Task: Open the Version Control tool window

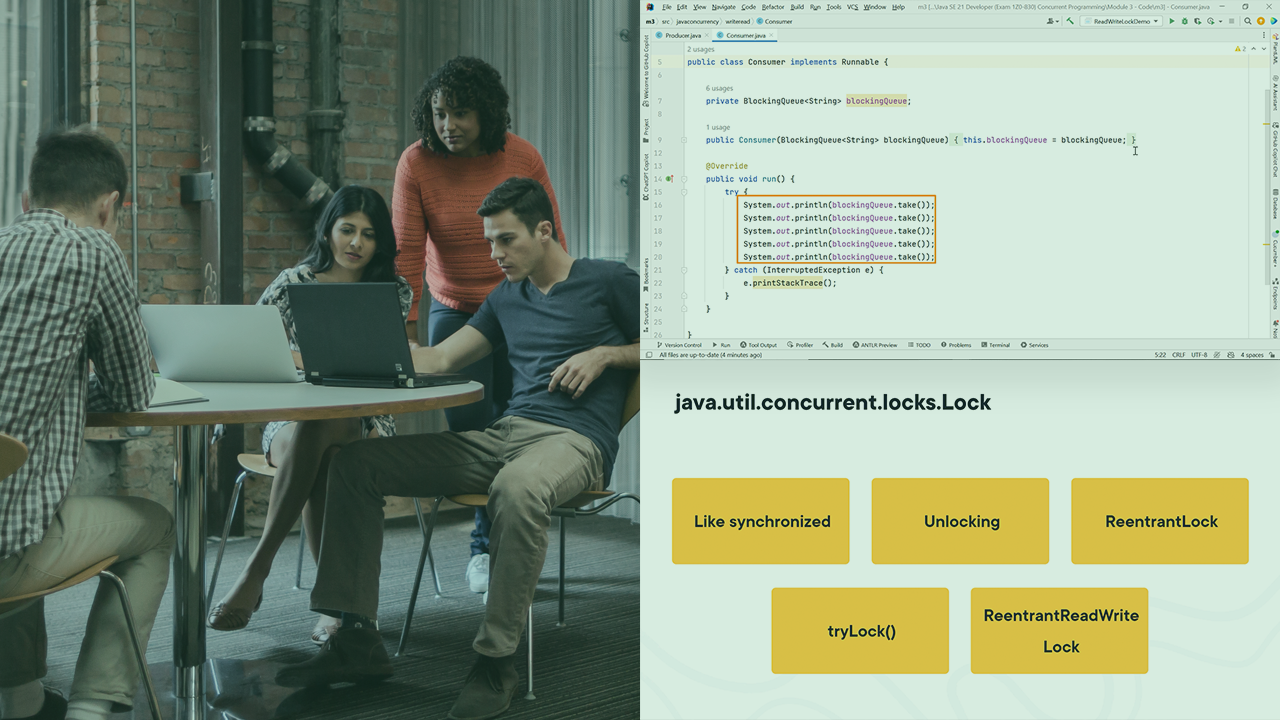Action: [x=679, y=345]
